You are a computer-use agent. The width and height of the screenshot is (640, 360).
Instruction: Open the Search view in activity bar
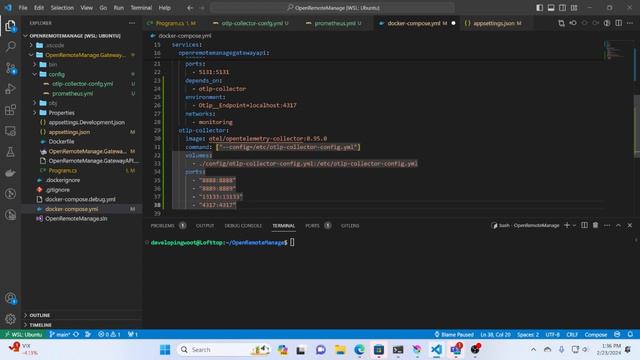coord(11,47)
